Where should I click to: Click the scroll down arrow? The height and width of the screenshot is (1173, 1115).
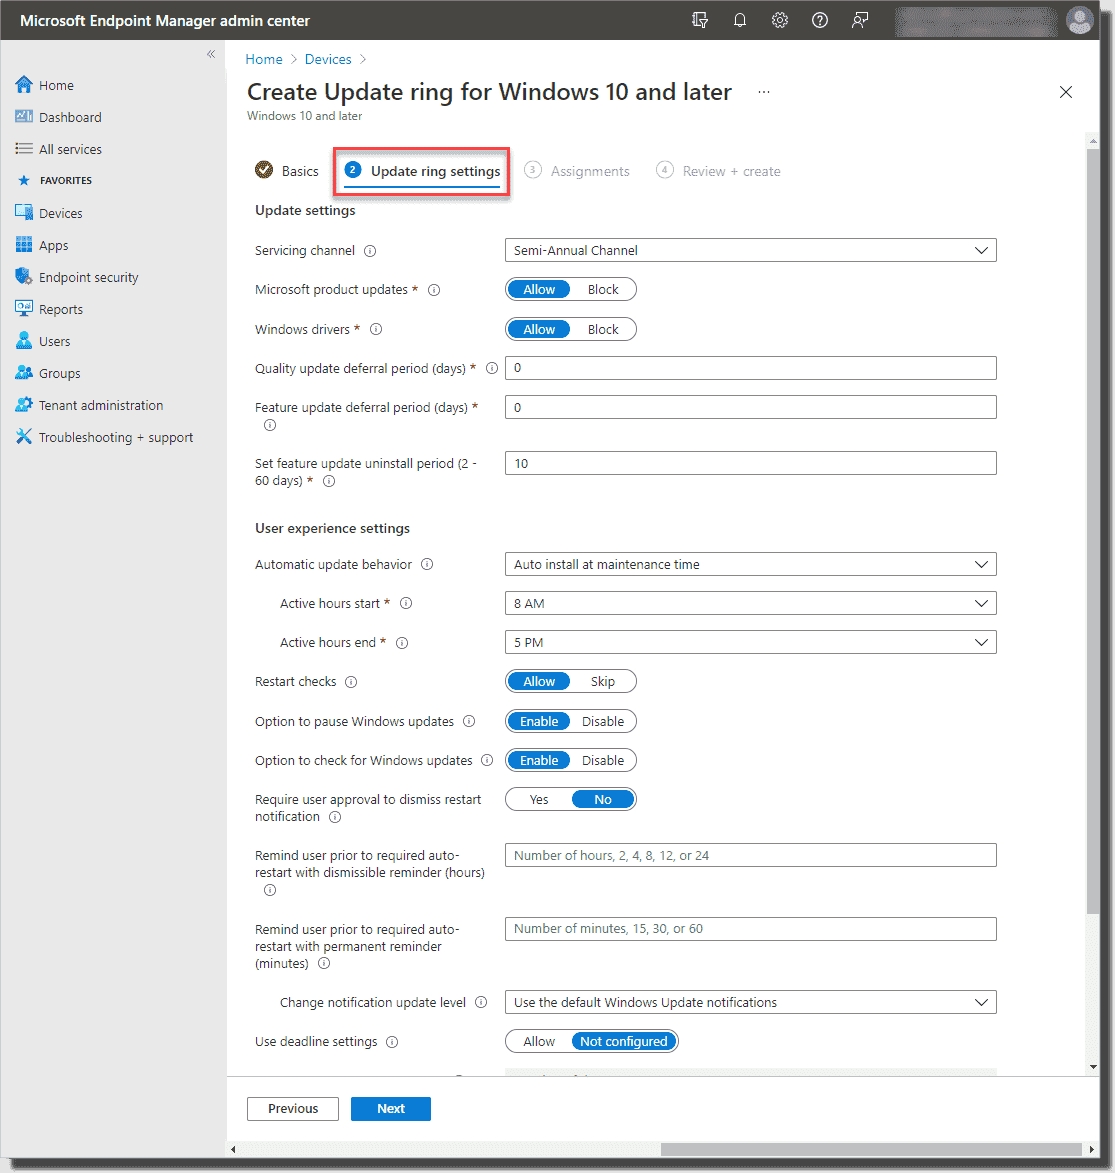click(1093, 1068)
